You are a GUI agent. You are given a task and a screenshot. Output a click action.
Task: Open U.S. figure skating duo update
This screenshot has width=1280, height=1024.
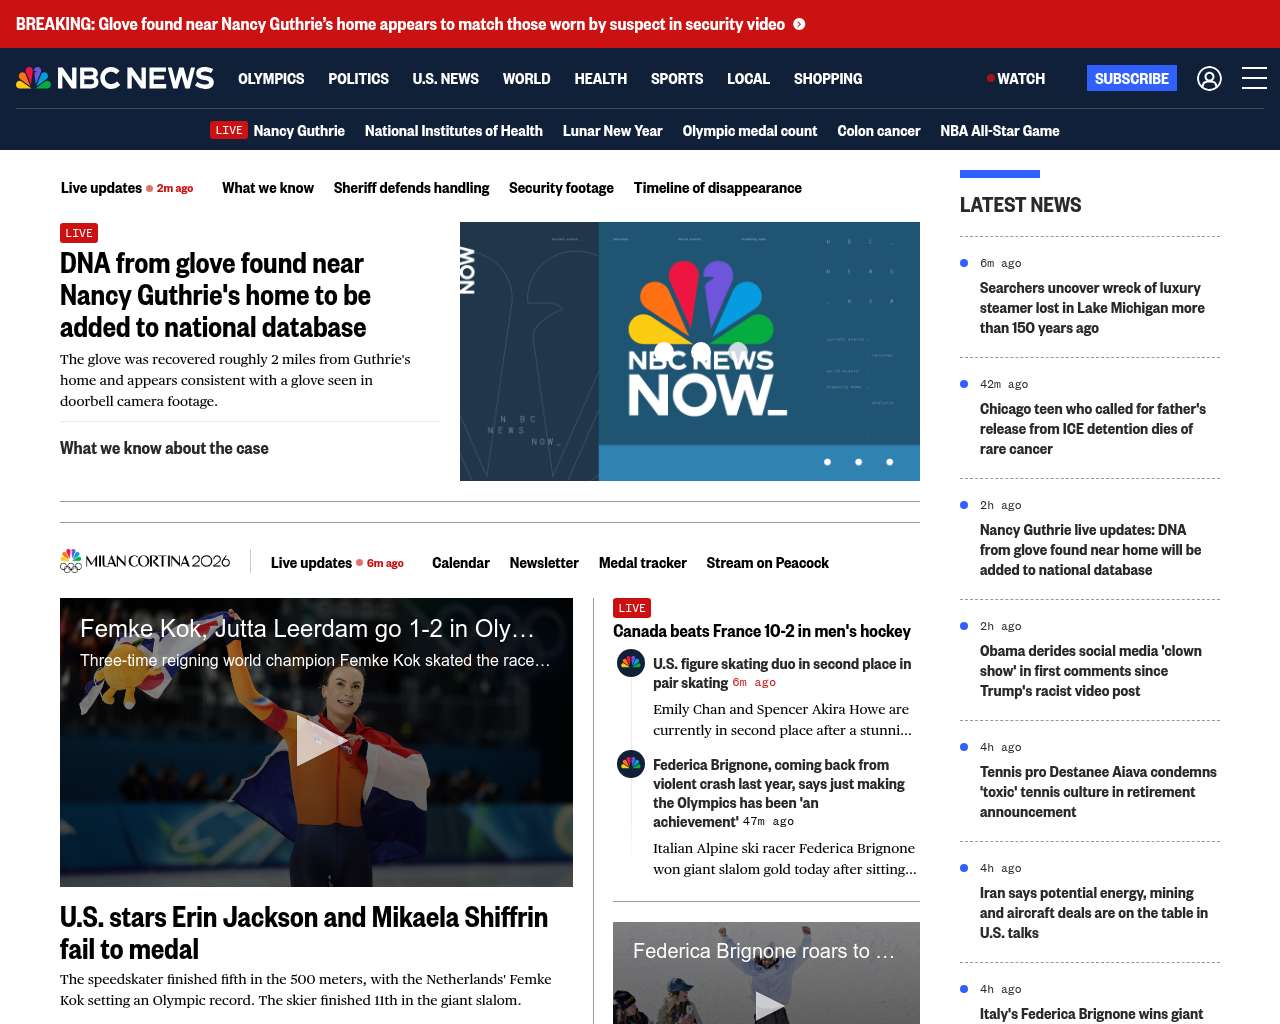pos(782,673)
